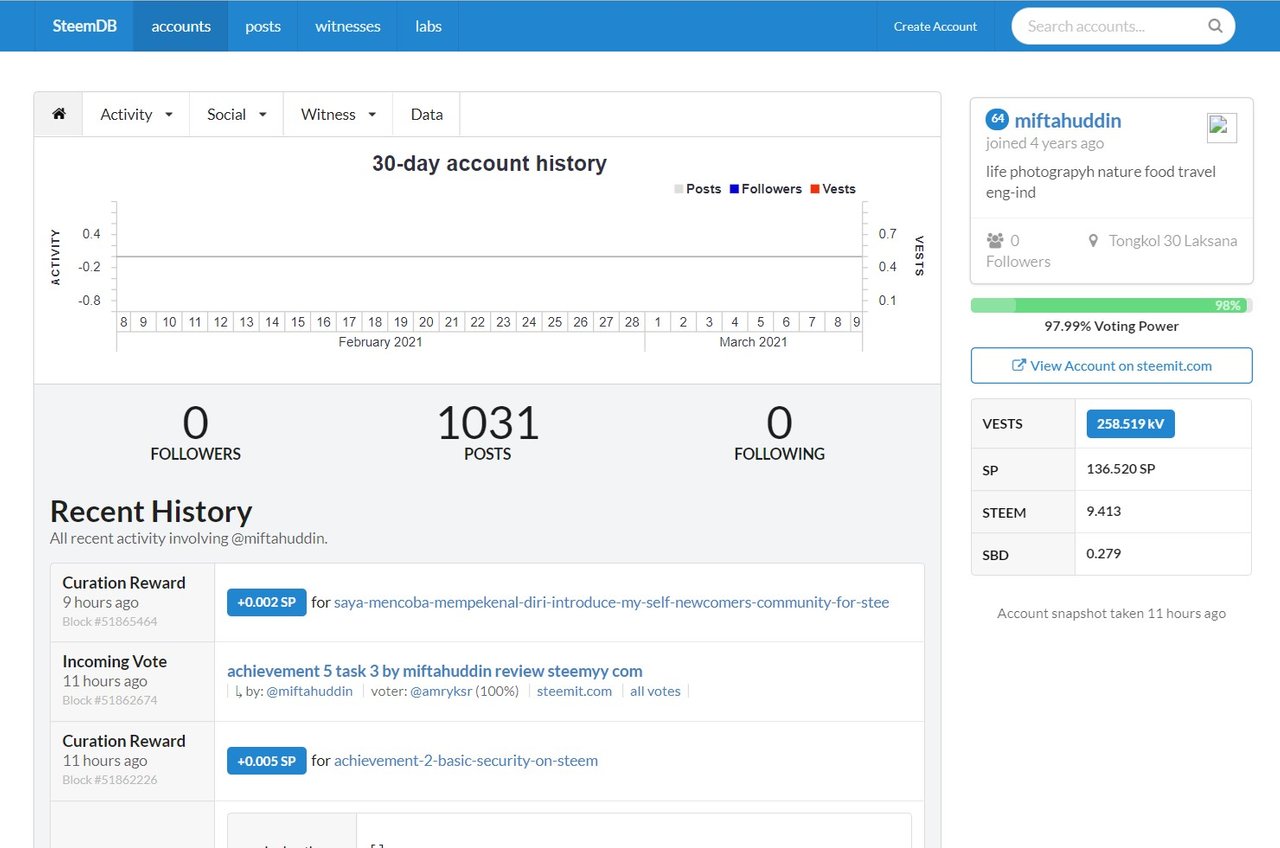The height and width of the screenshot is (848, 1280).
Task: Click the 136.520 SP value
Action: tap(1121, 469)
